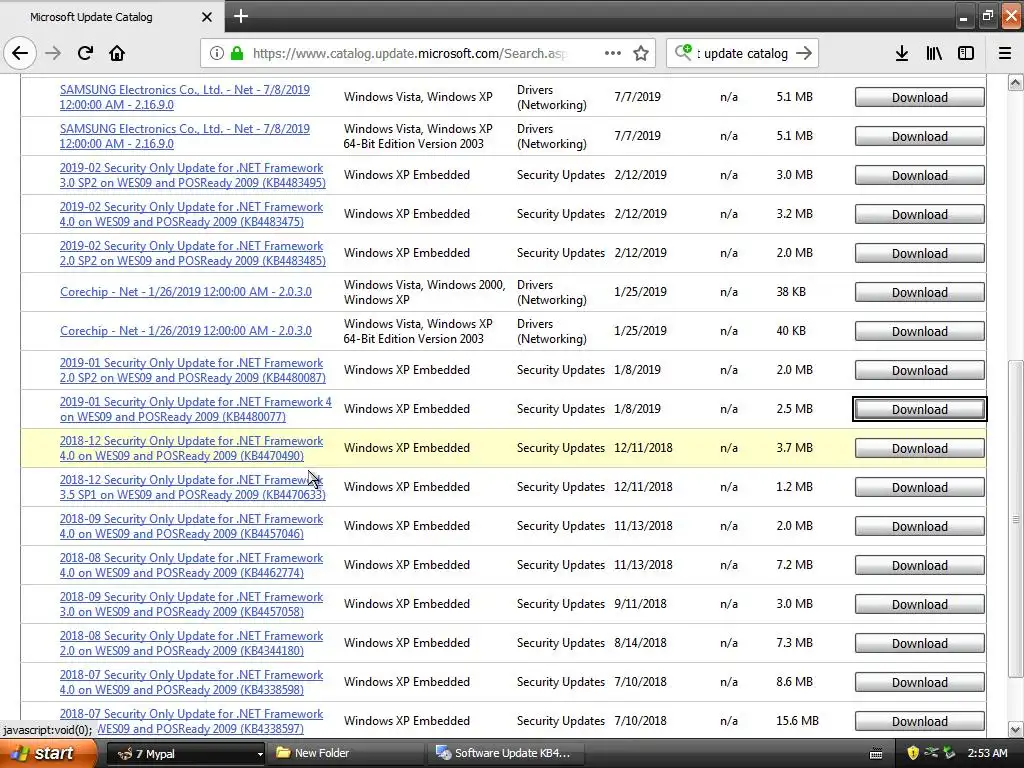Open the downloads panel
This screenshot has height=768, width=1024.
coord(902,54)
